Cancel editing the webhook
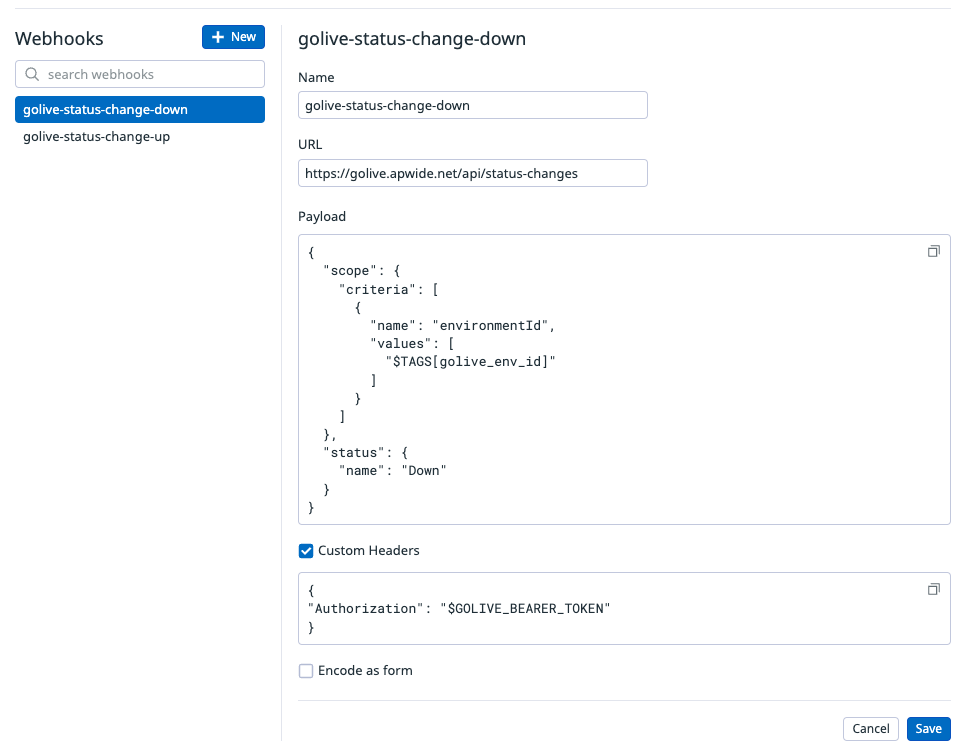This screenshot has width=967, height=753. 871,729
